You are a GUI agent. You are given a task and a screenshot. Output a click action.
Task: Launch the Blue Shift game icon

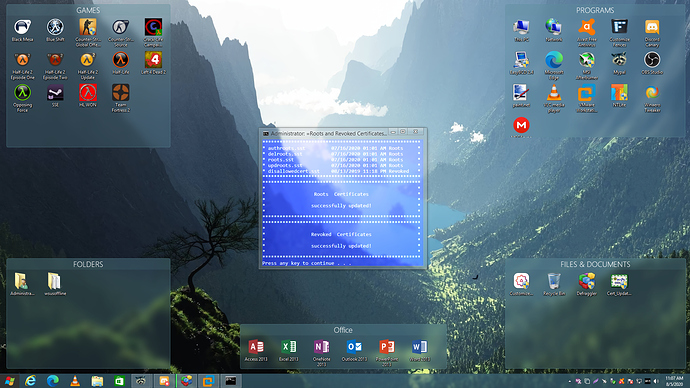click(x=55, y=30)
